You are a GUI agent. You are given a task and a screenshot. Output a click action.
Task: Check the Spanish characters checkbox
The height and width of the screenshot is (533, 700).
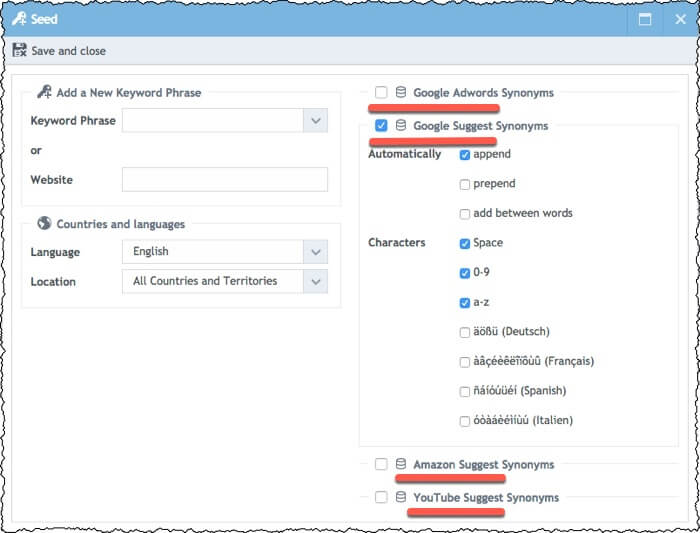[x=465, y=391]
